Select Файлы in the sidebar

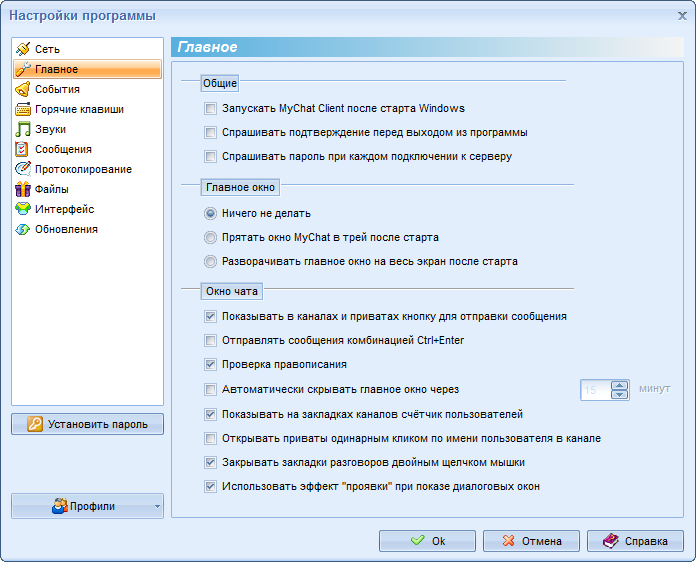click(x=87, y=189)
